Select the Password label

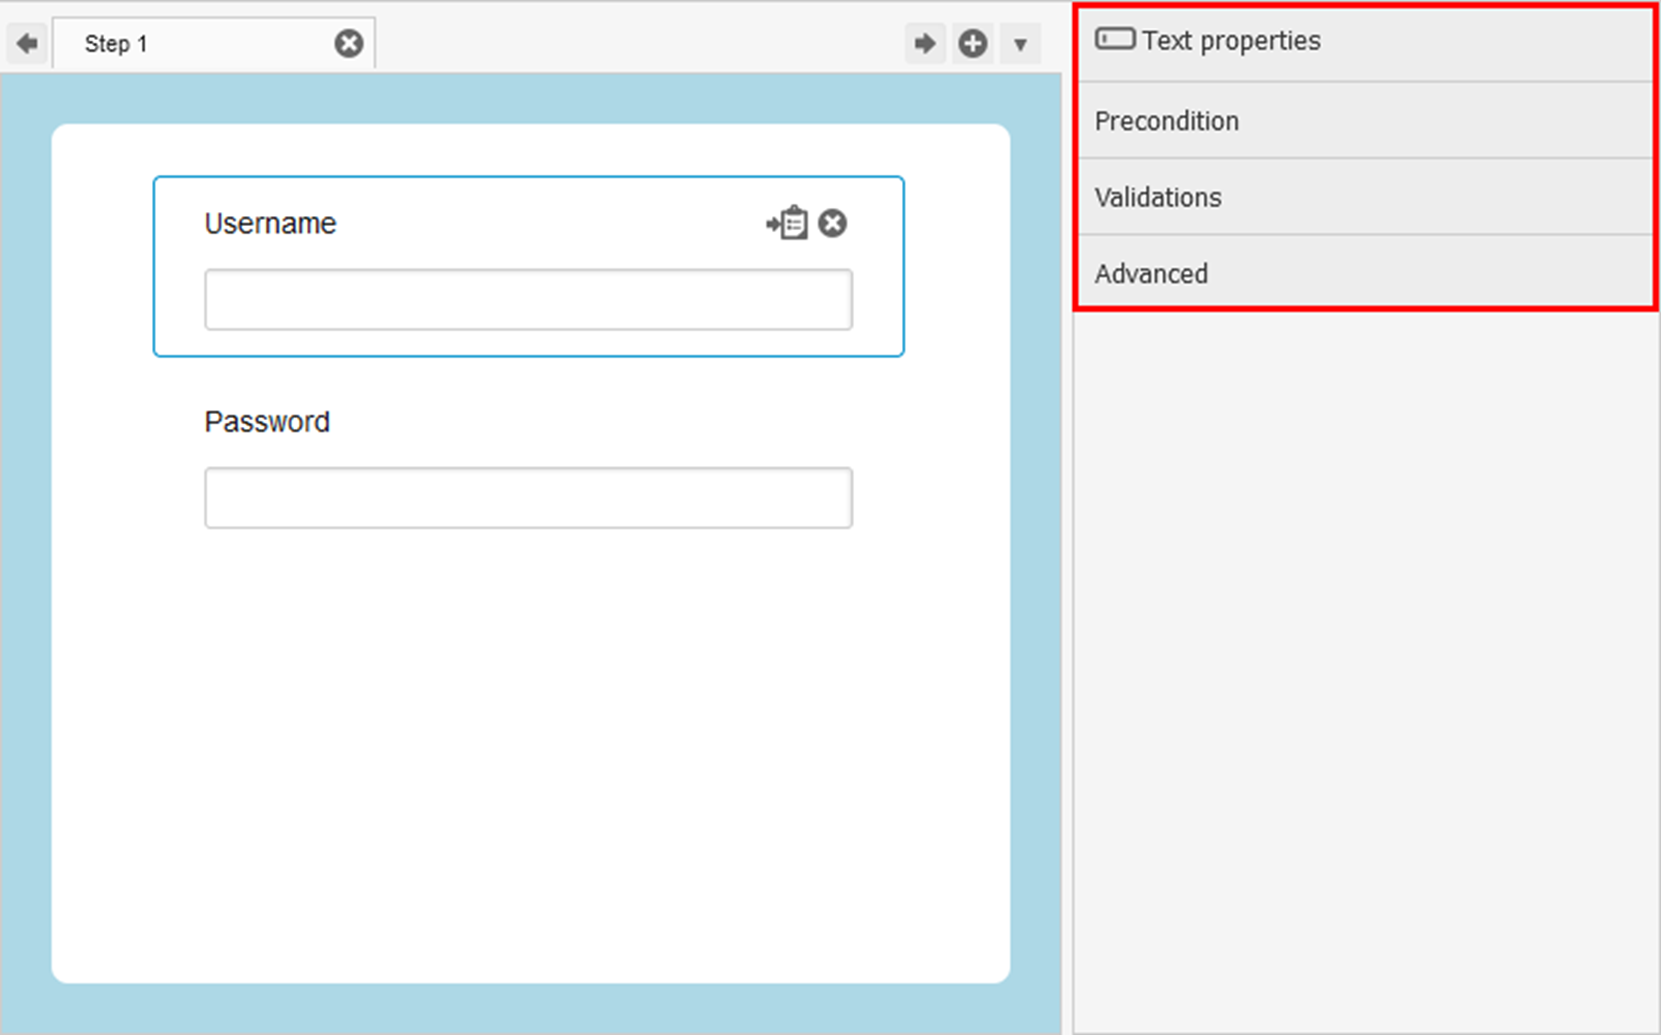267,422
